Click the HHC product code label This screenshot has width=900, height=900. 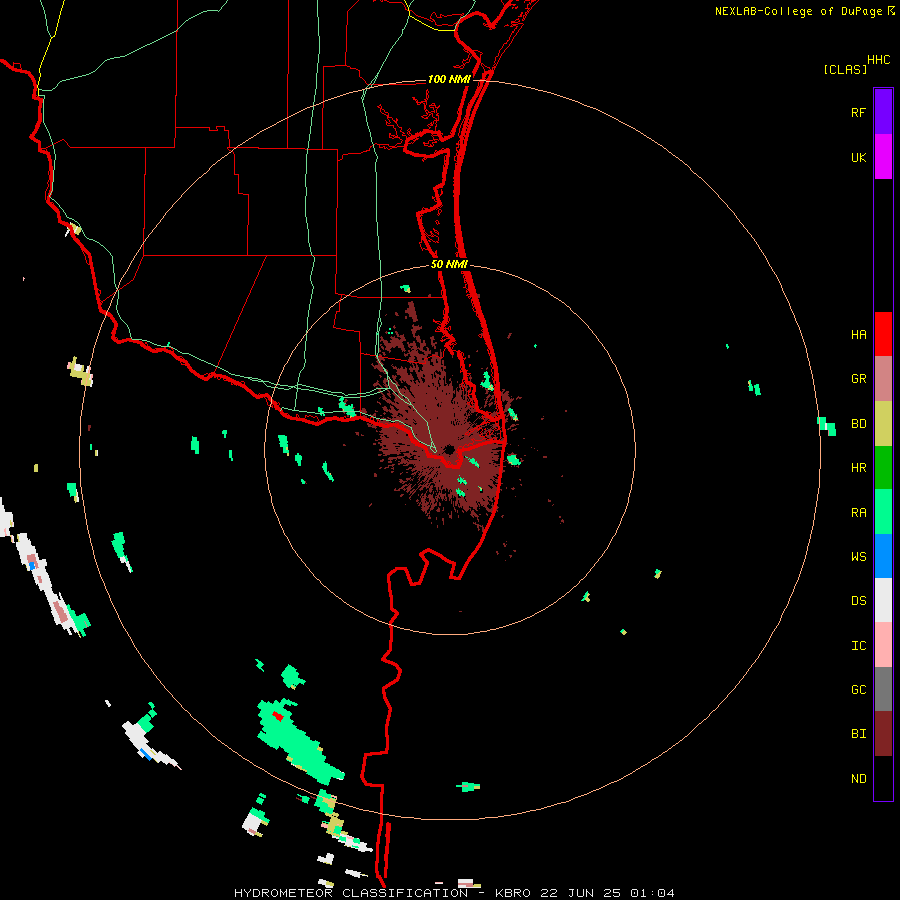(x=878, y=60)
